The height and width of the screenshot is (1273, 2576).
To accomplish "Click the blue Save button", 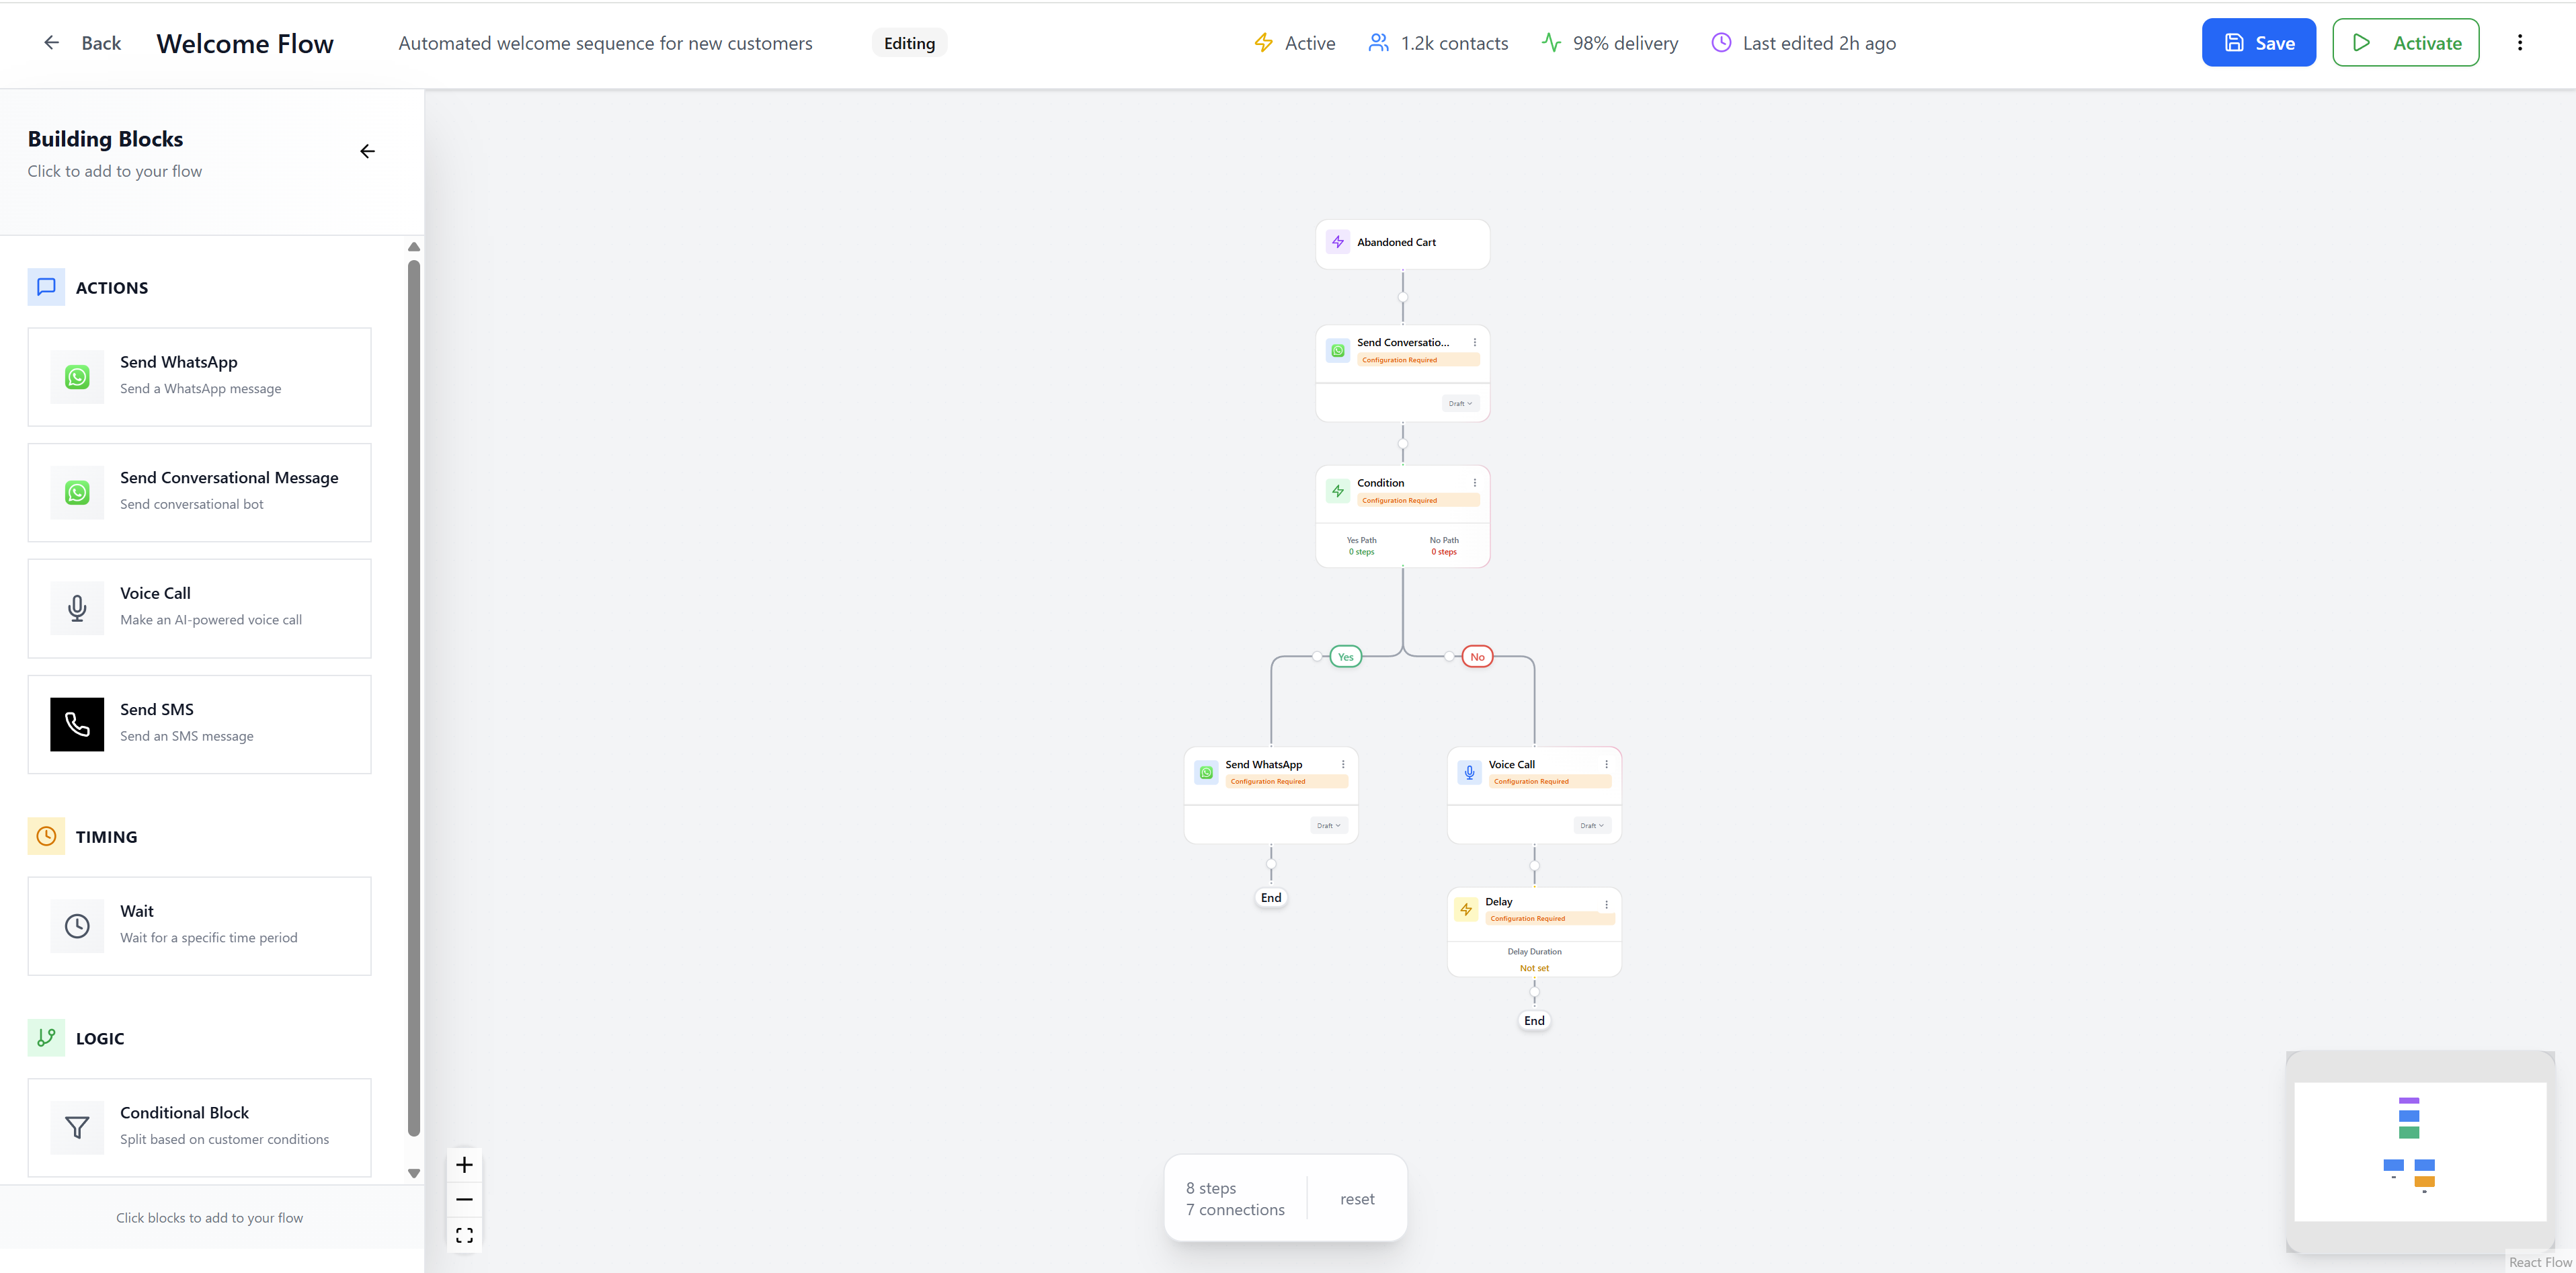I will point(2258,43).
